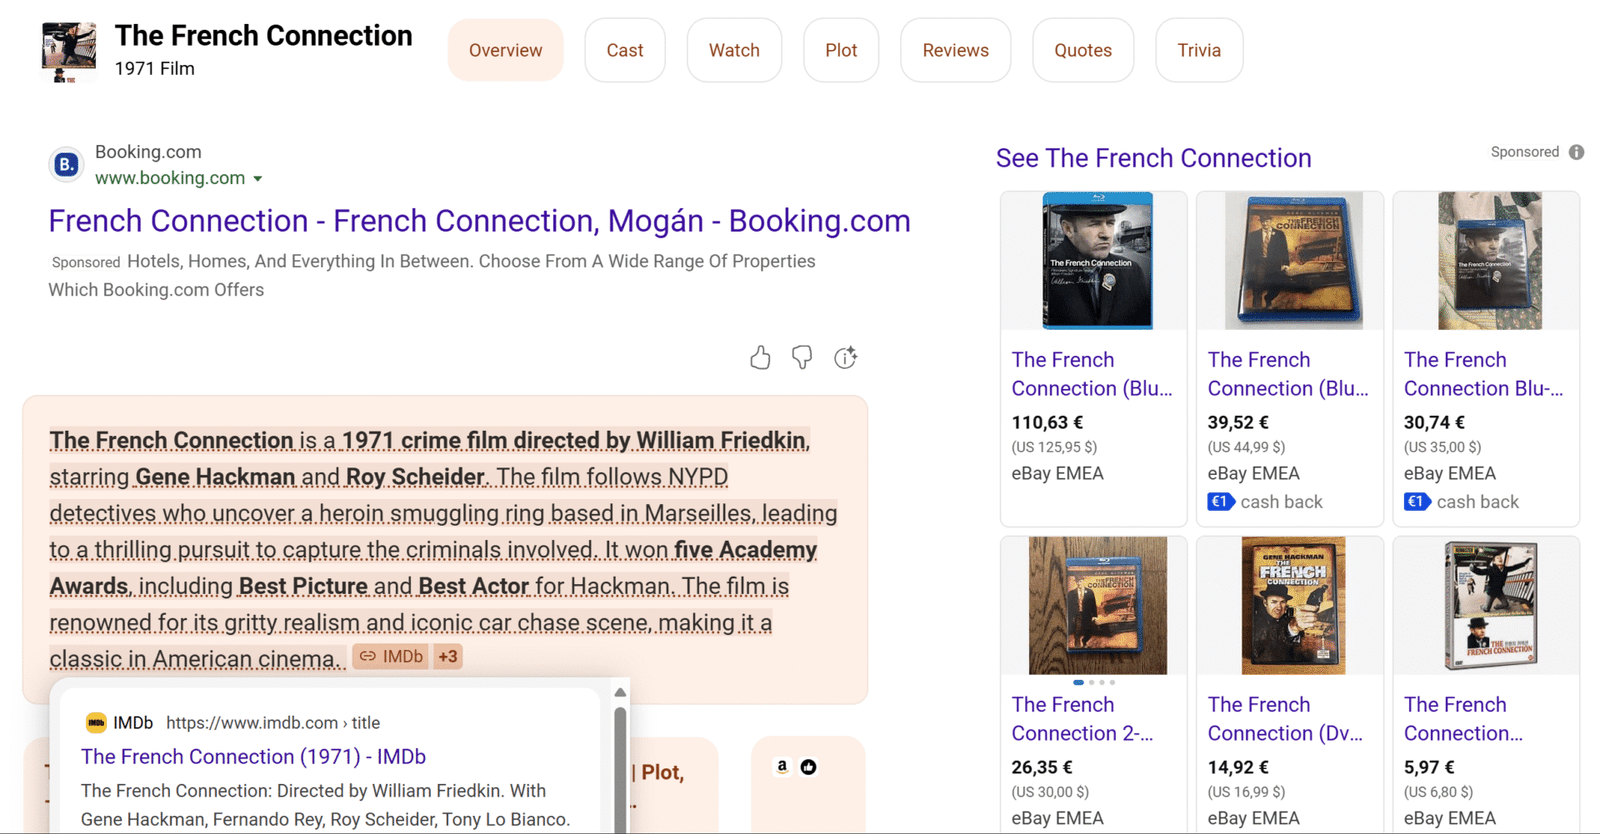Click the film poster thumbnail in header

tap(69, 51)
